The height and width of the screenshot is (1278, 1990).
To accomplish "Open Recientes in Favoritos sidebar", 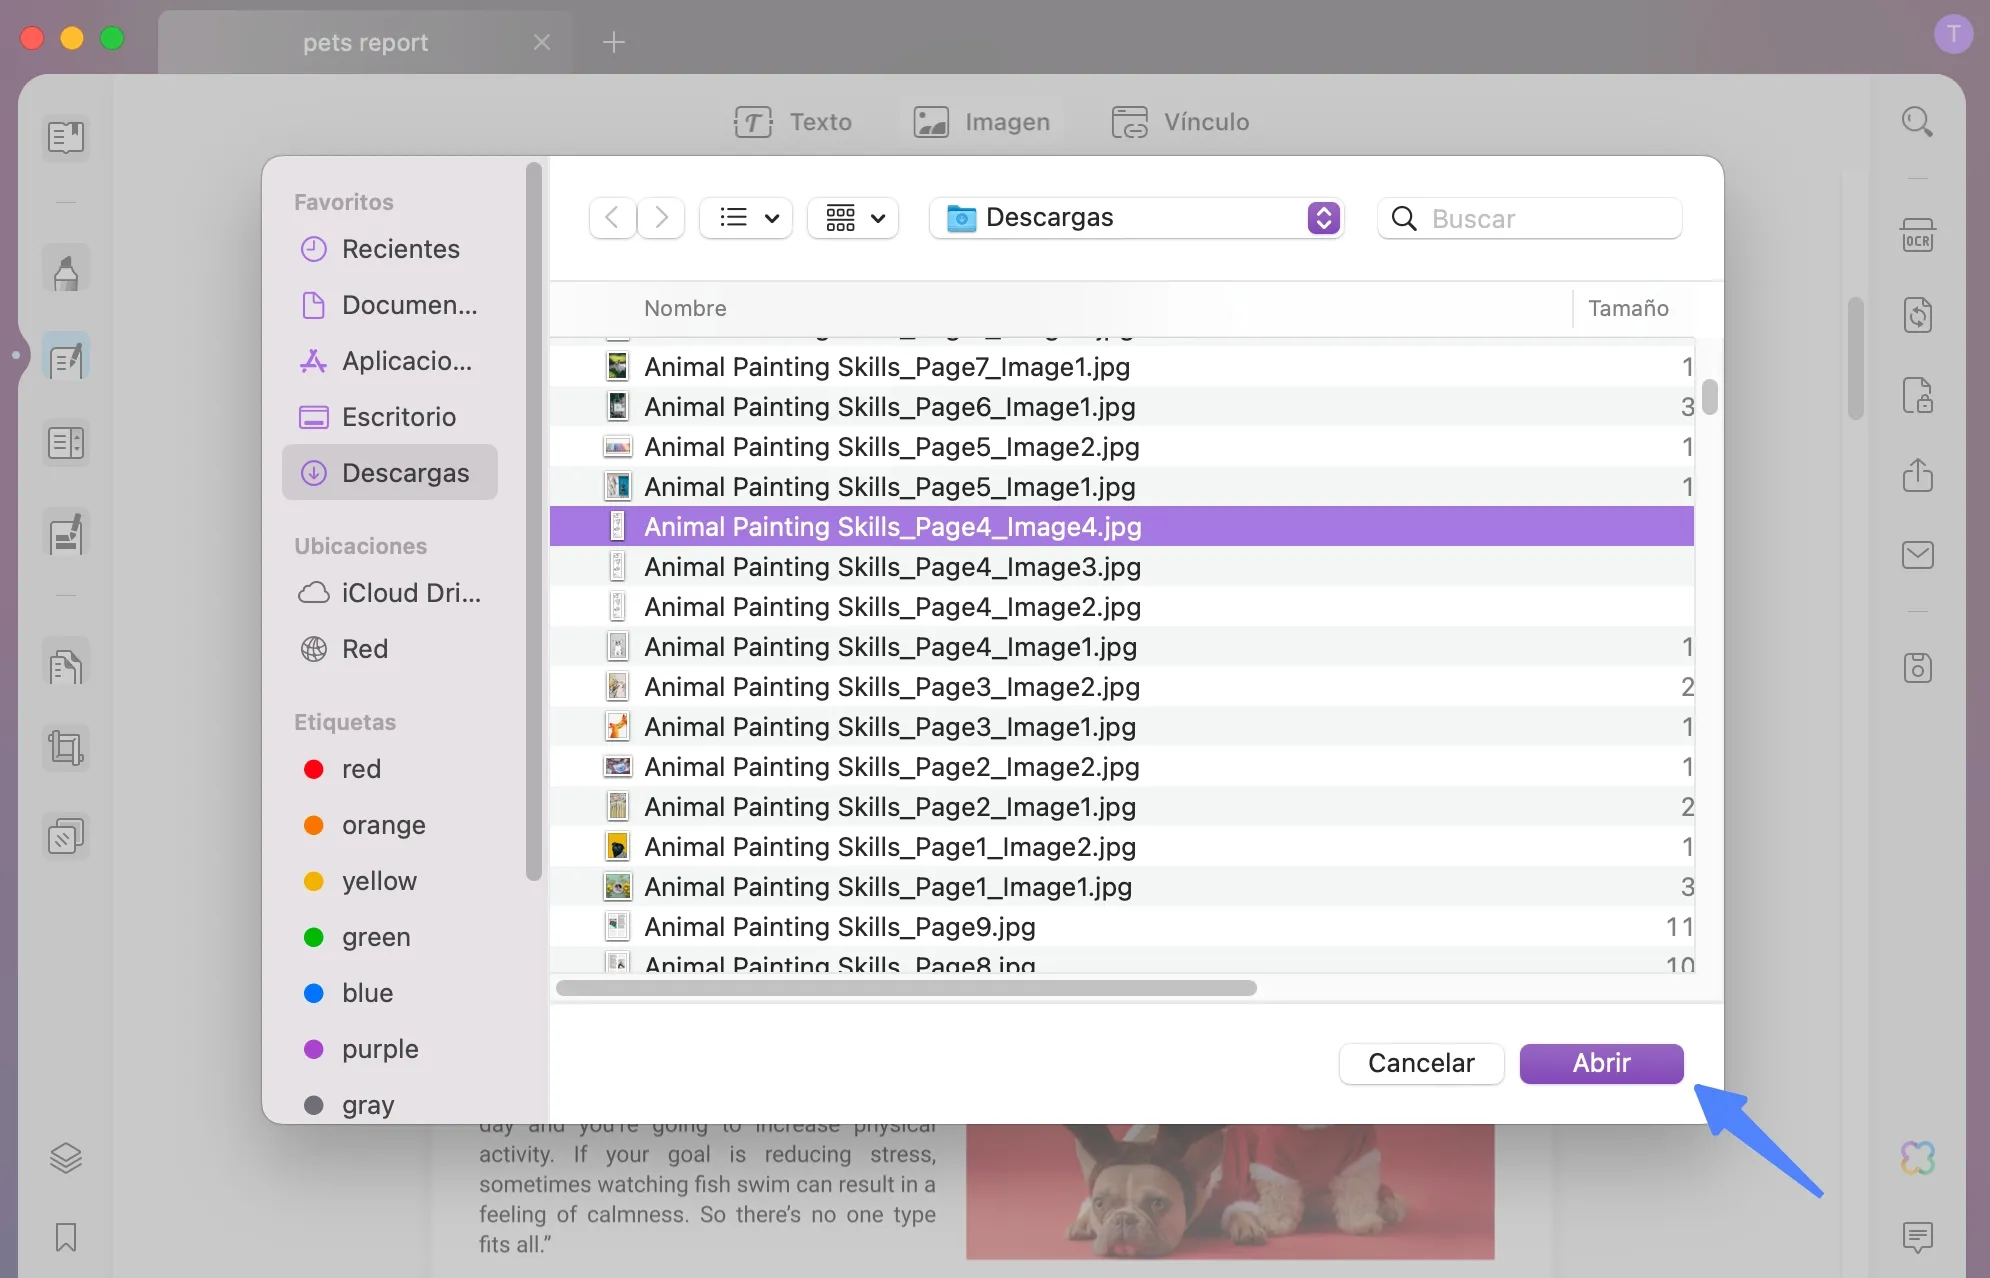I will coord(390,249).
